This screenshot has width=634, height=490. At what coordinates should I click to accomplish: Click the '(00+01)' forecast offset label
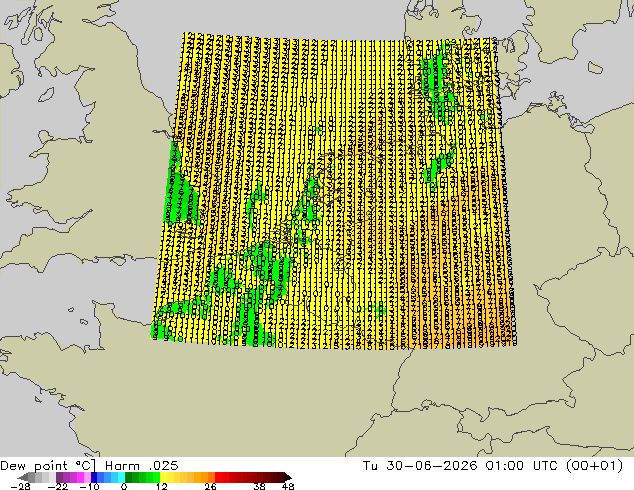pyautogui.click(x=594, y=466)
